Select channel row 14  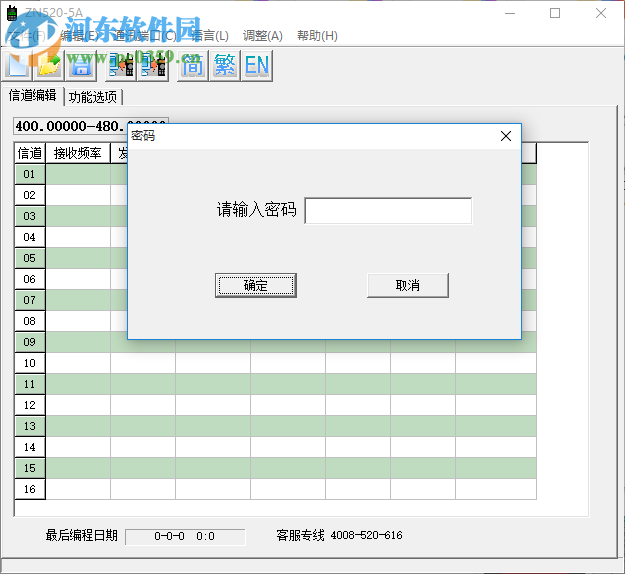(29, 447)
